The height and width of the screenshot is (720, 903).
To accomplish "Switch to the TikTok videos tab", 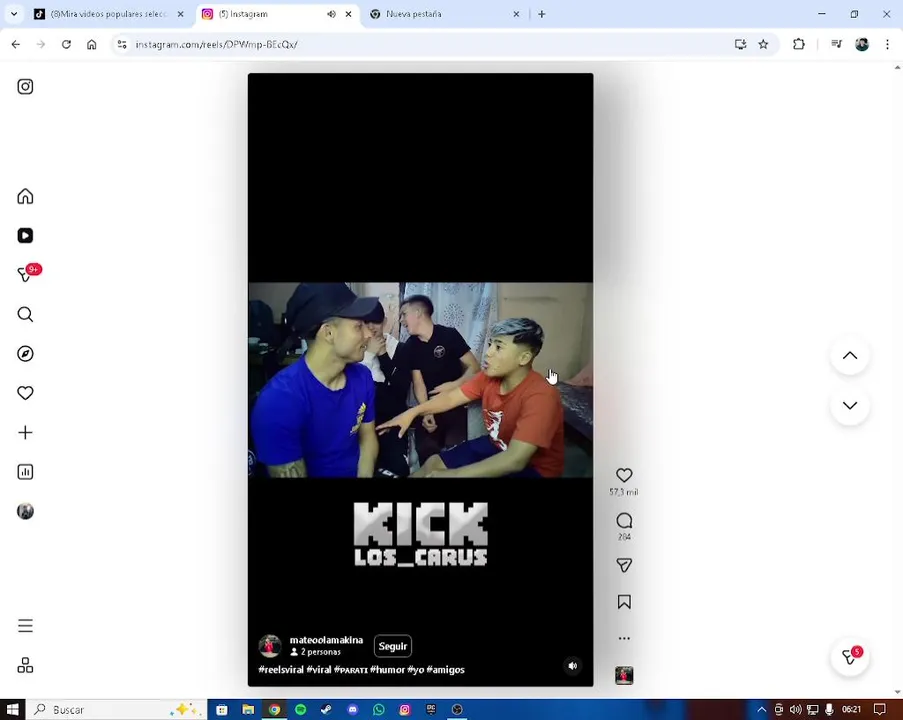I will [108, 14].
